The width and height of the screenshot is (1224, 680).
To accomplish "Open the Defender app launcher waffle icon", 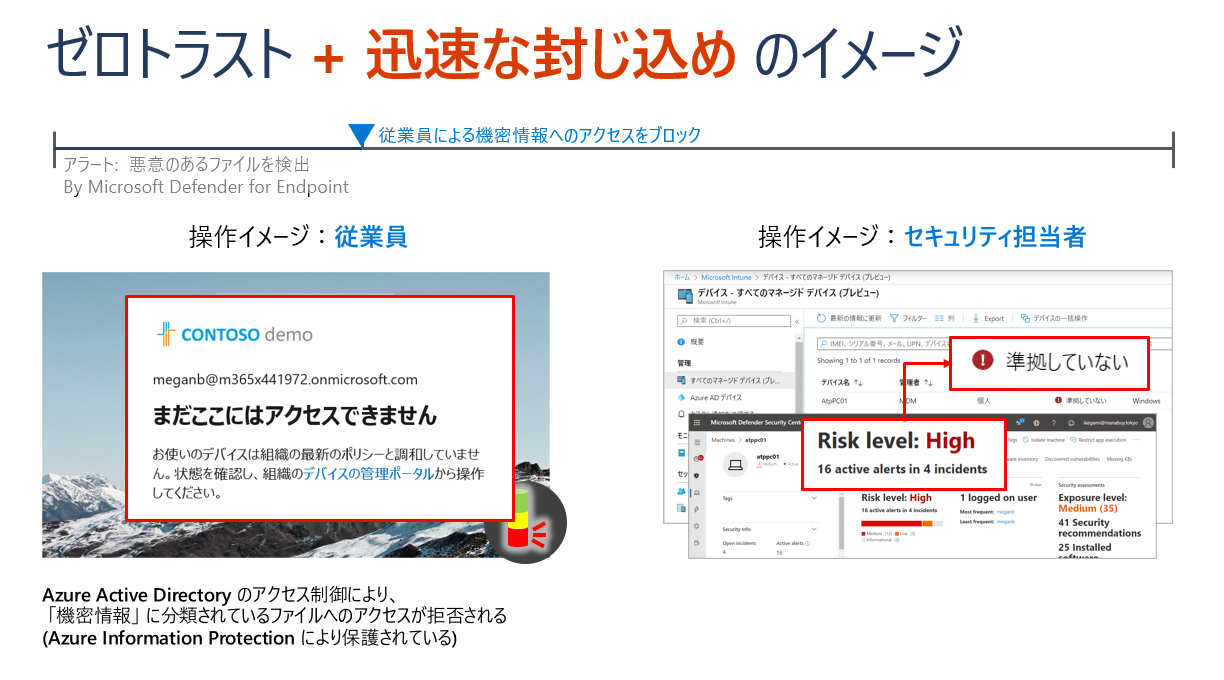I will [x=697, y=422].
